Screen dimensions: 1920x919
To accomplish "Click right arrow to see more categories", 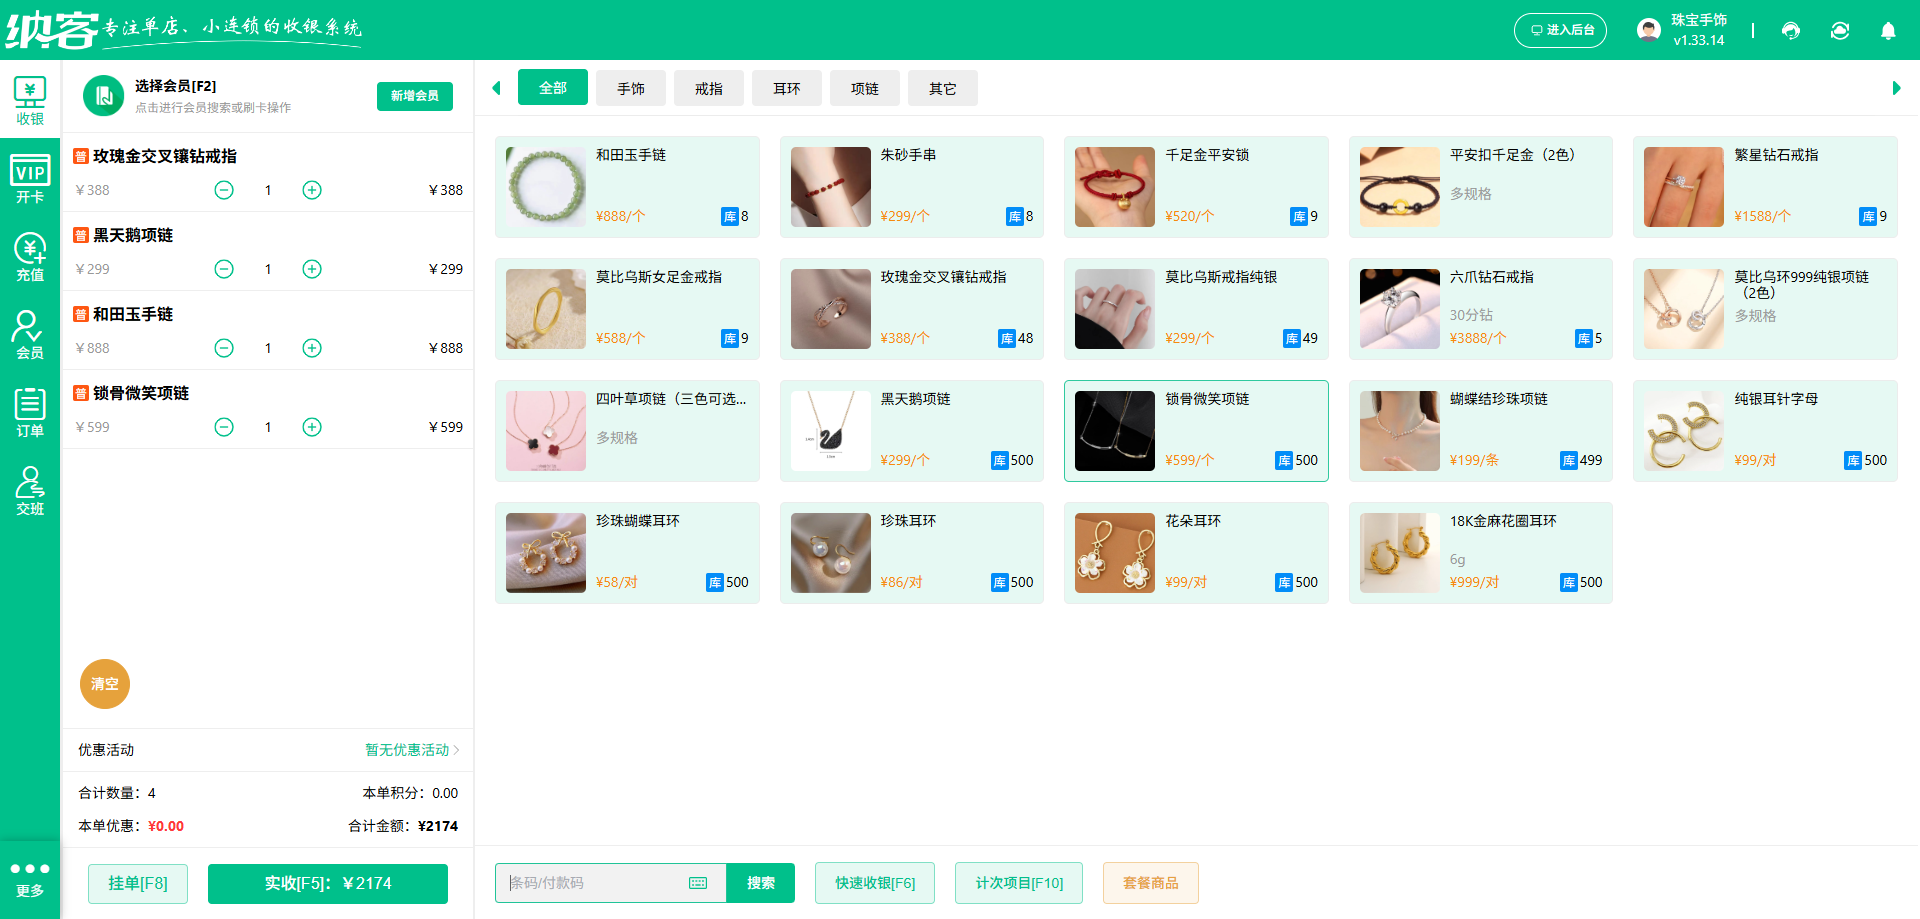I will (x=1895, y=88).
